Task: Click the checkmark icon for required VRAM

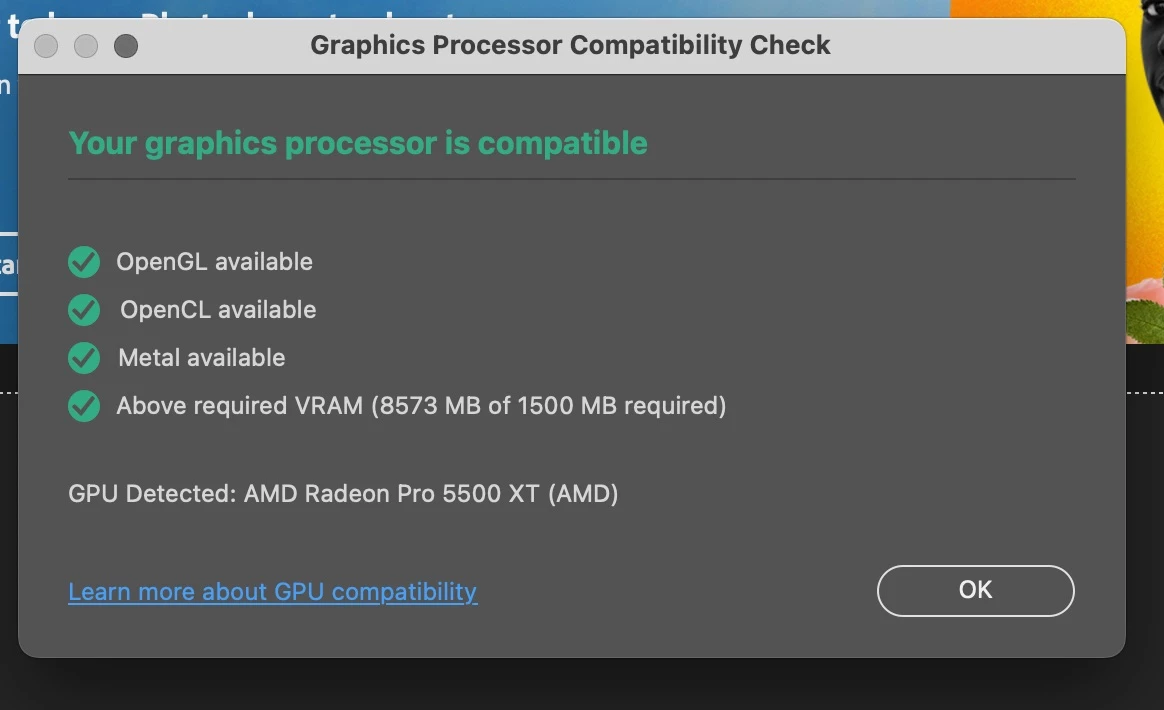Action: tap(84, 406)
